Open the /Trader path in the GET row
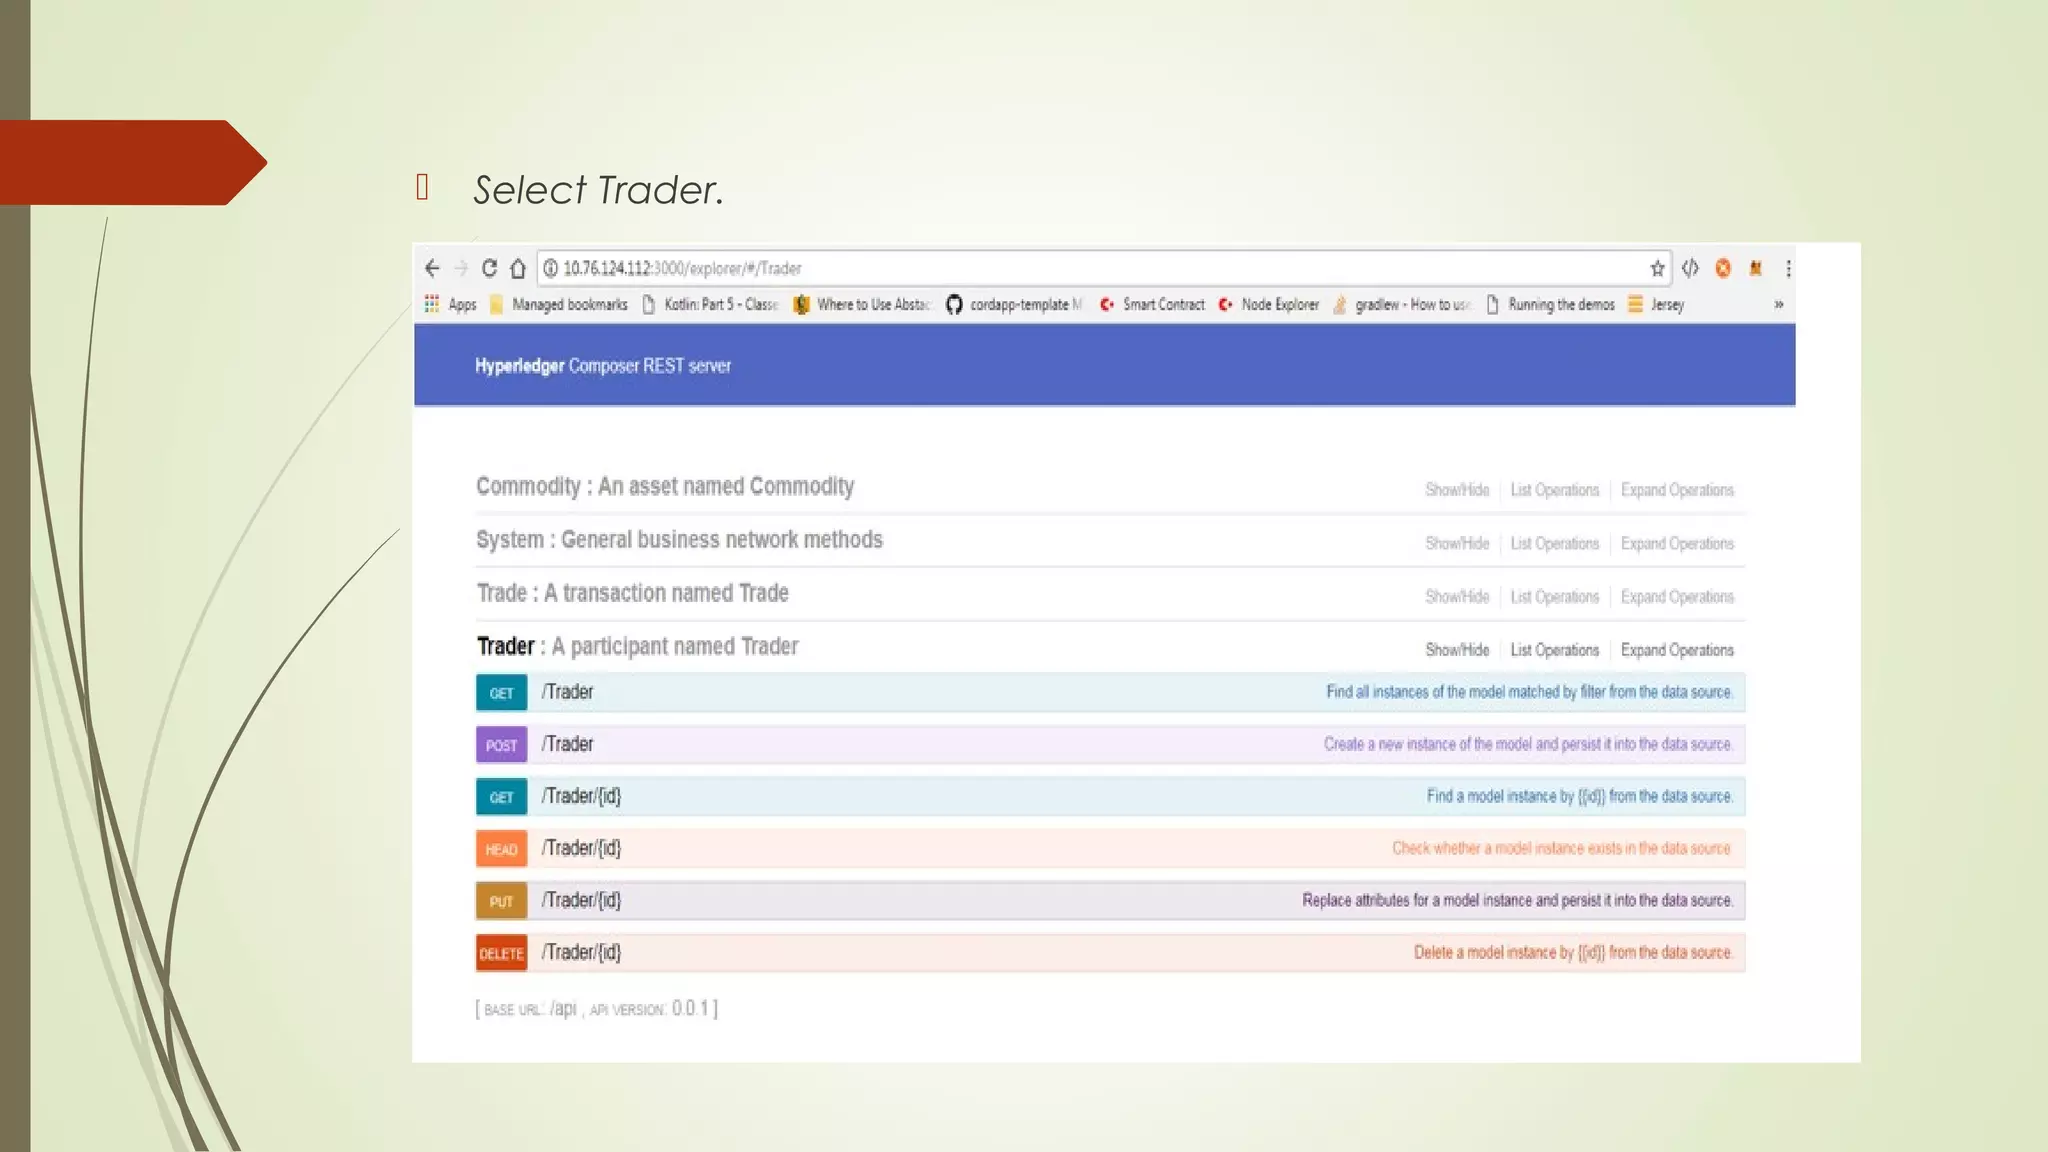This screenshot has height=1152, width=2048. pos(567,692)
